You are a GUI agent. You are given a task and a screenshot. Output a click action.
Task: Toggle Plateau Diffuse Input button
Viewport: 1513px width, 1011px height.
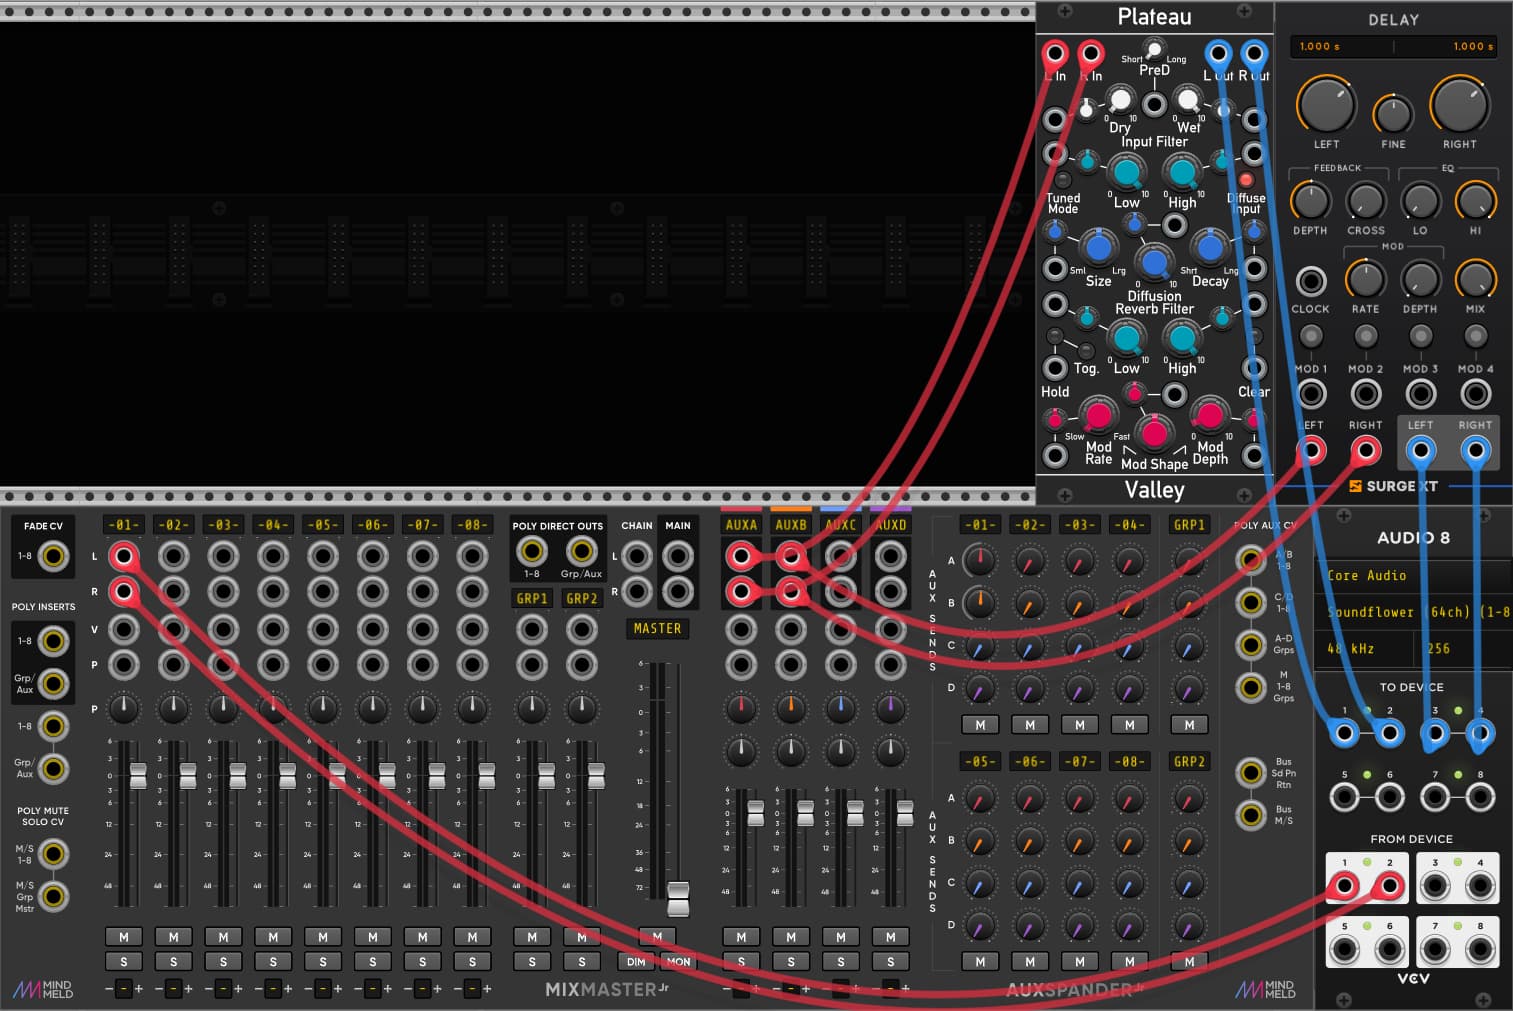[1246, 180]
